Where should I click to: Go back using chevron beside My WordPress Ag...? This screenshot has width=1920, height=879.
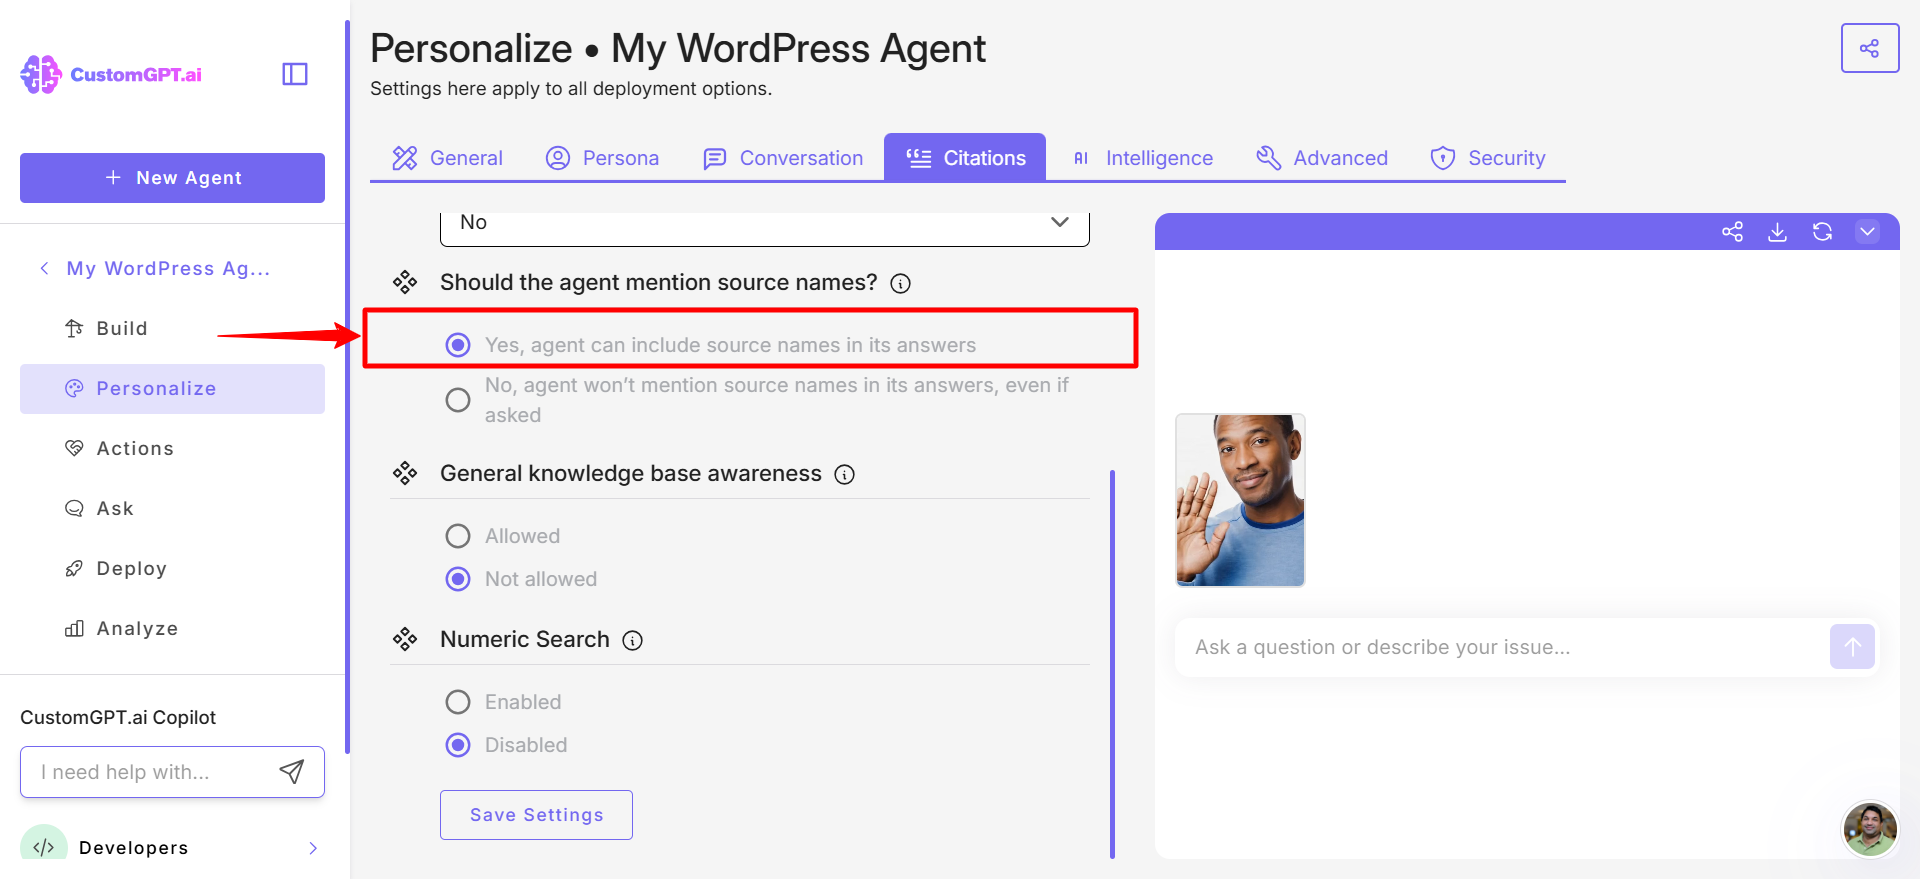(44, 268)
